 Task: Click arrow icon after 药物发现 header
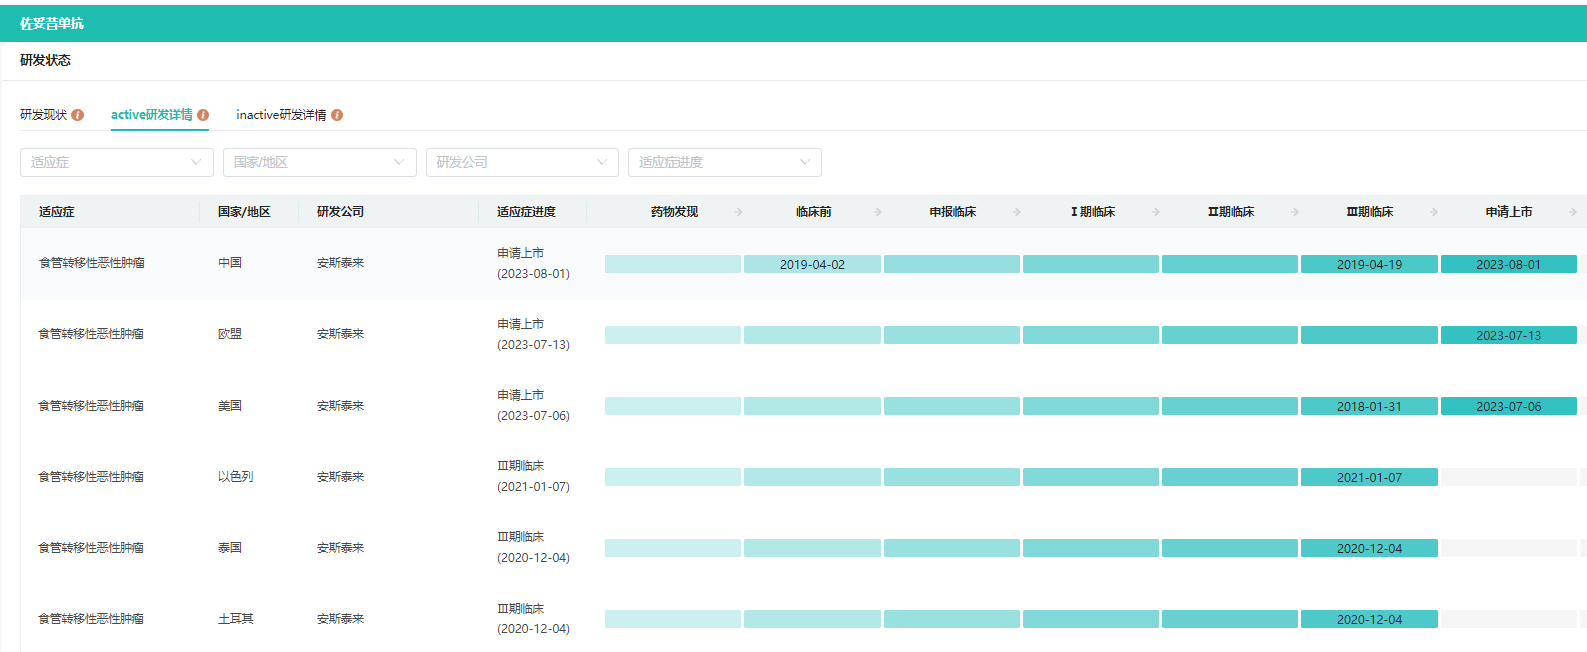(x=739, y=212)
